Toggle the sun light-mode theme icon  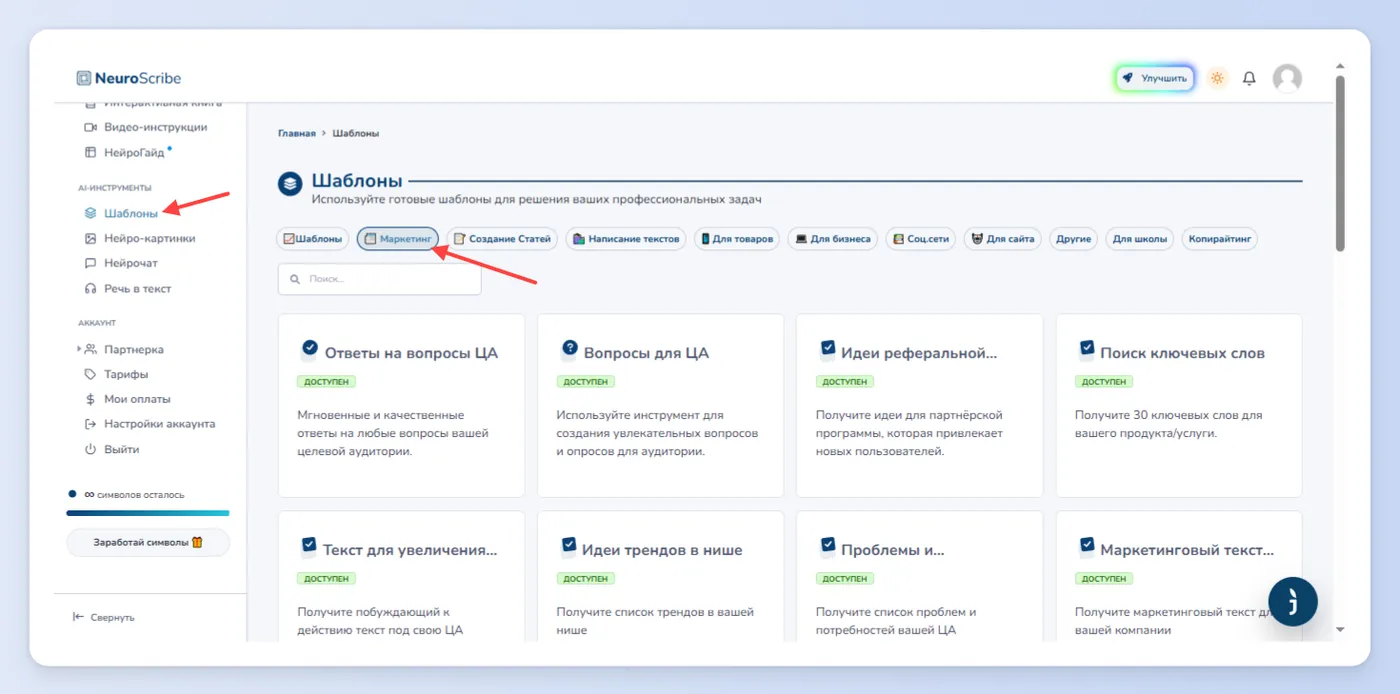[1217, 78]
